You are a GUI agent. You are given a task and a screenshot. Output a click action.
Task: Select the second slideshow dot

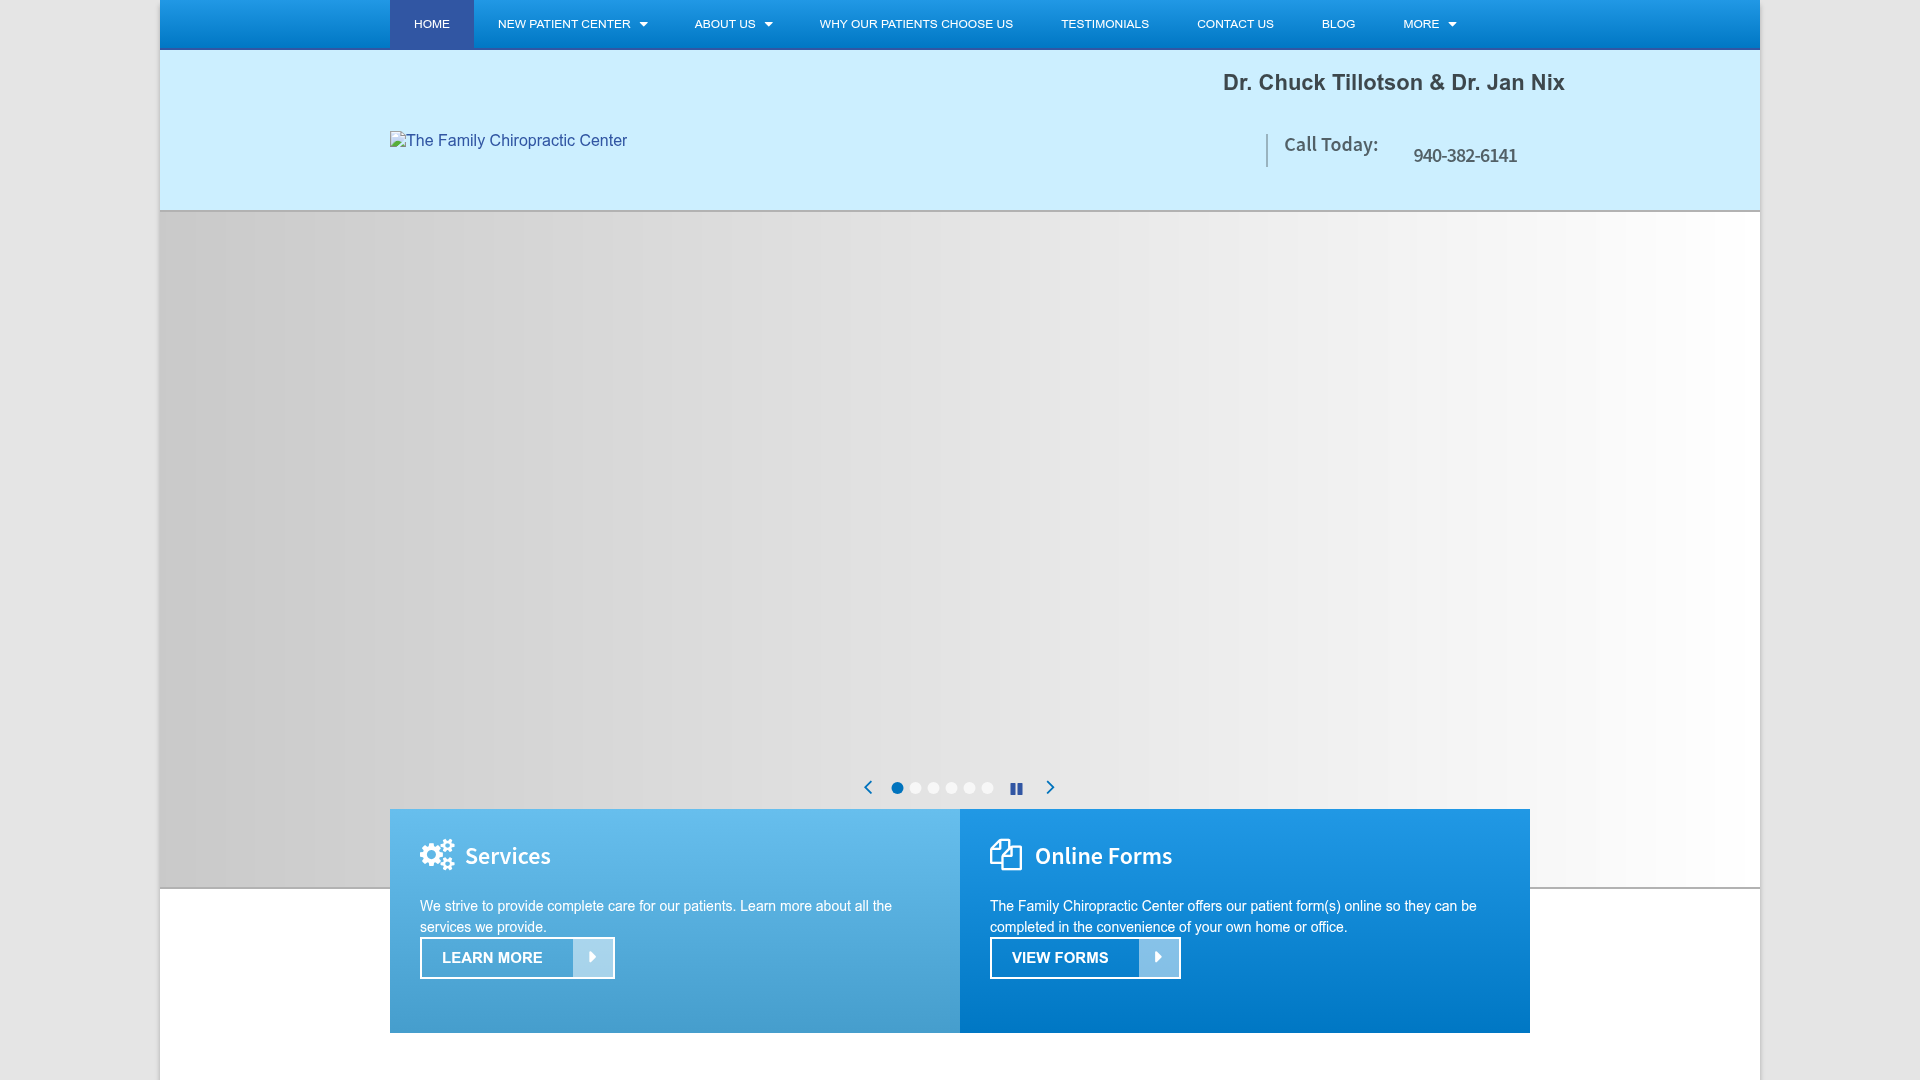click(x=915, y=788)
